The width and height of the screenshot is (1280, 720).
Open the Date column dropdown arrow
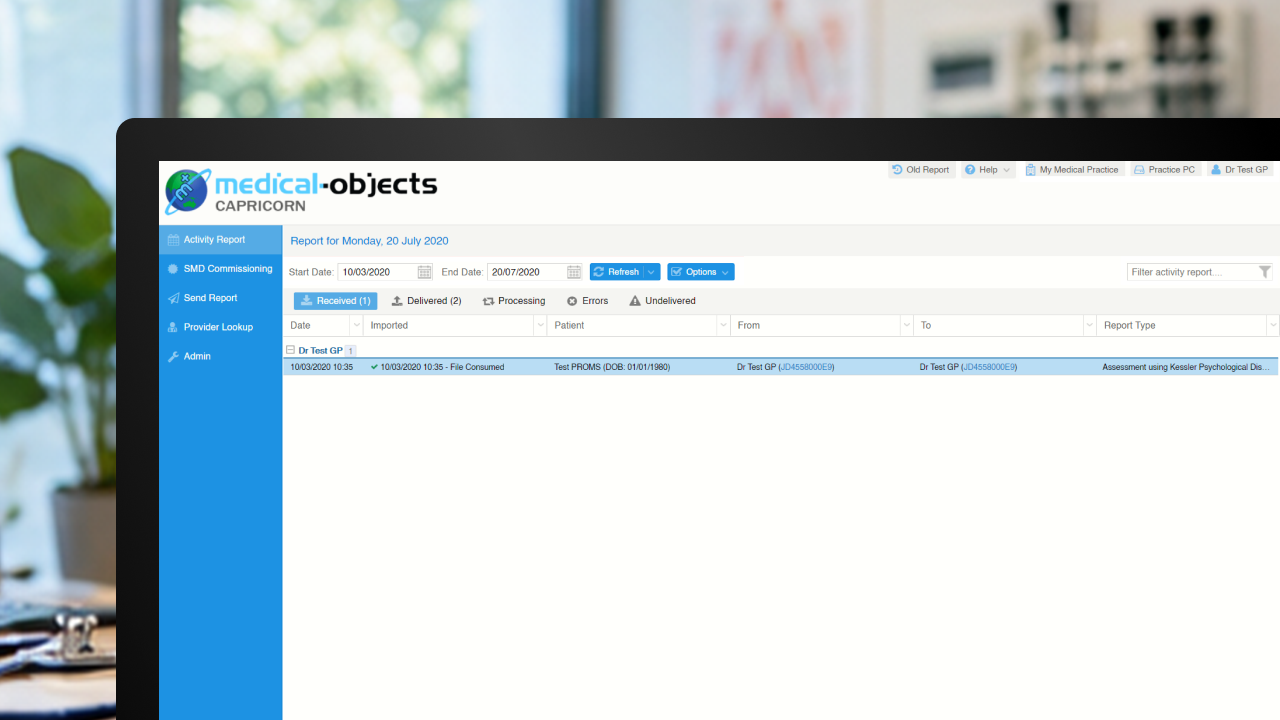356,325
